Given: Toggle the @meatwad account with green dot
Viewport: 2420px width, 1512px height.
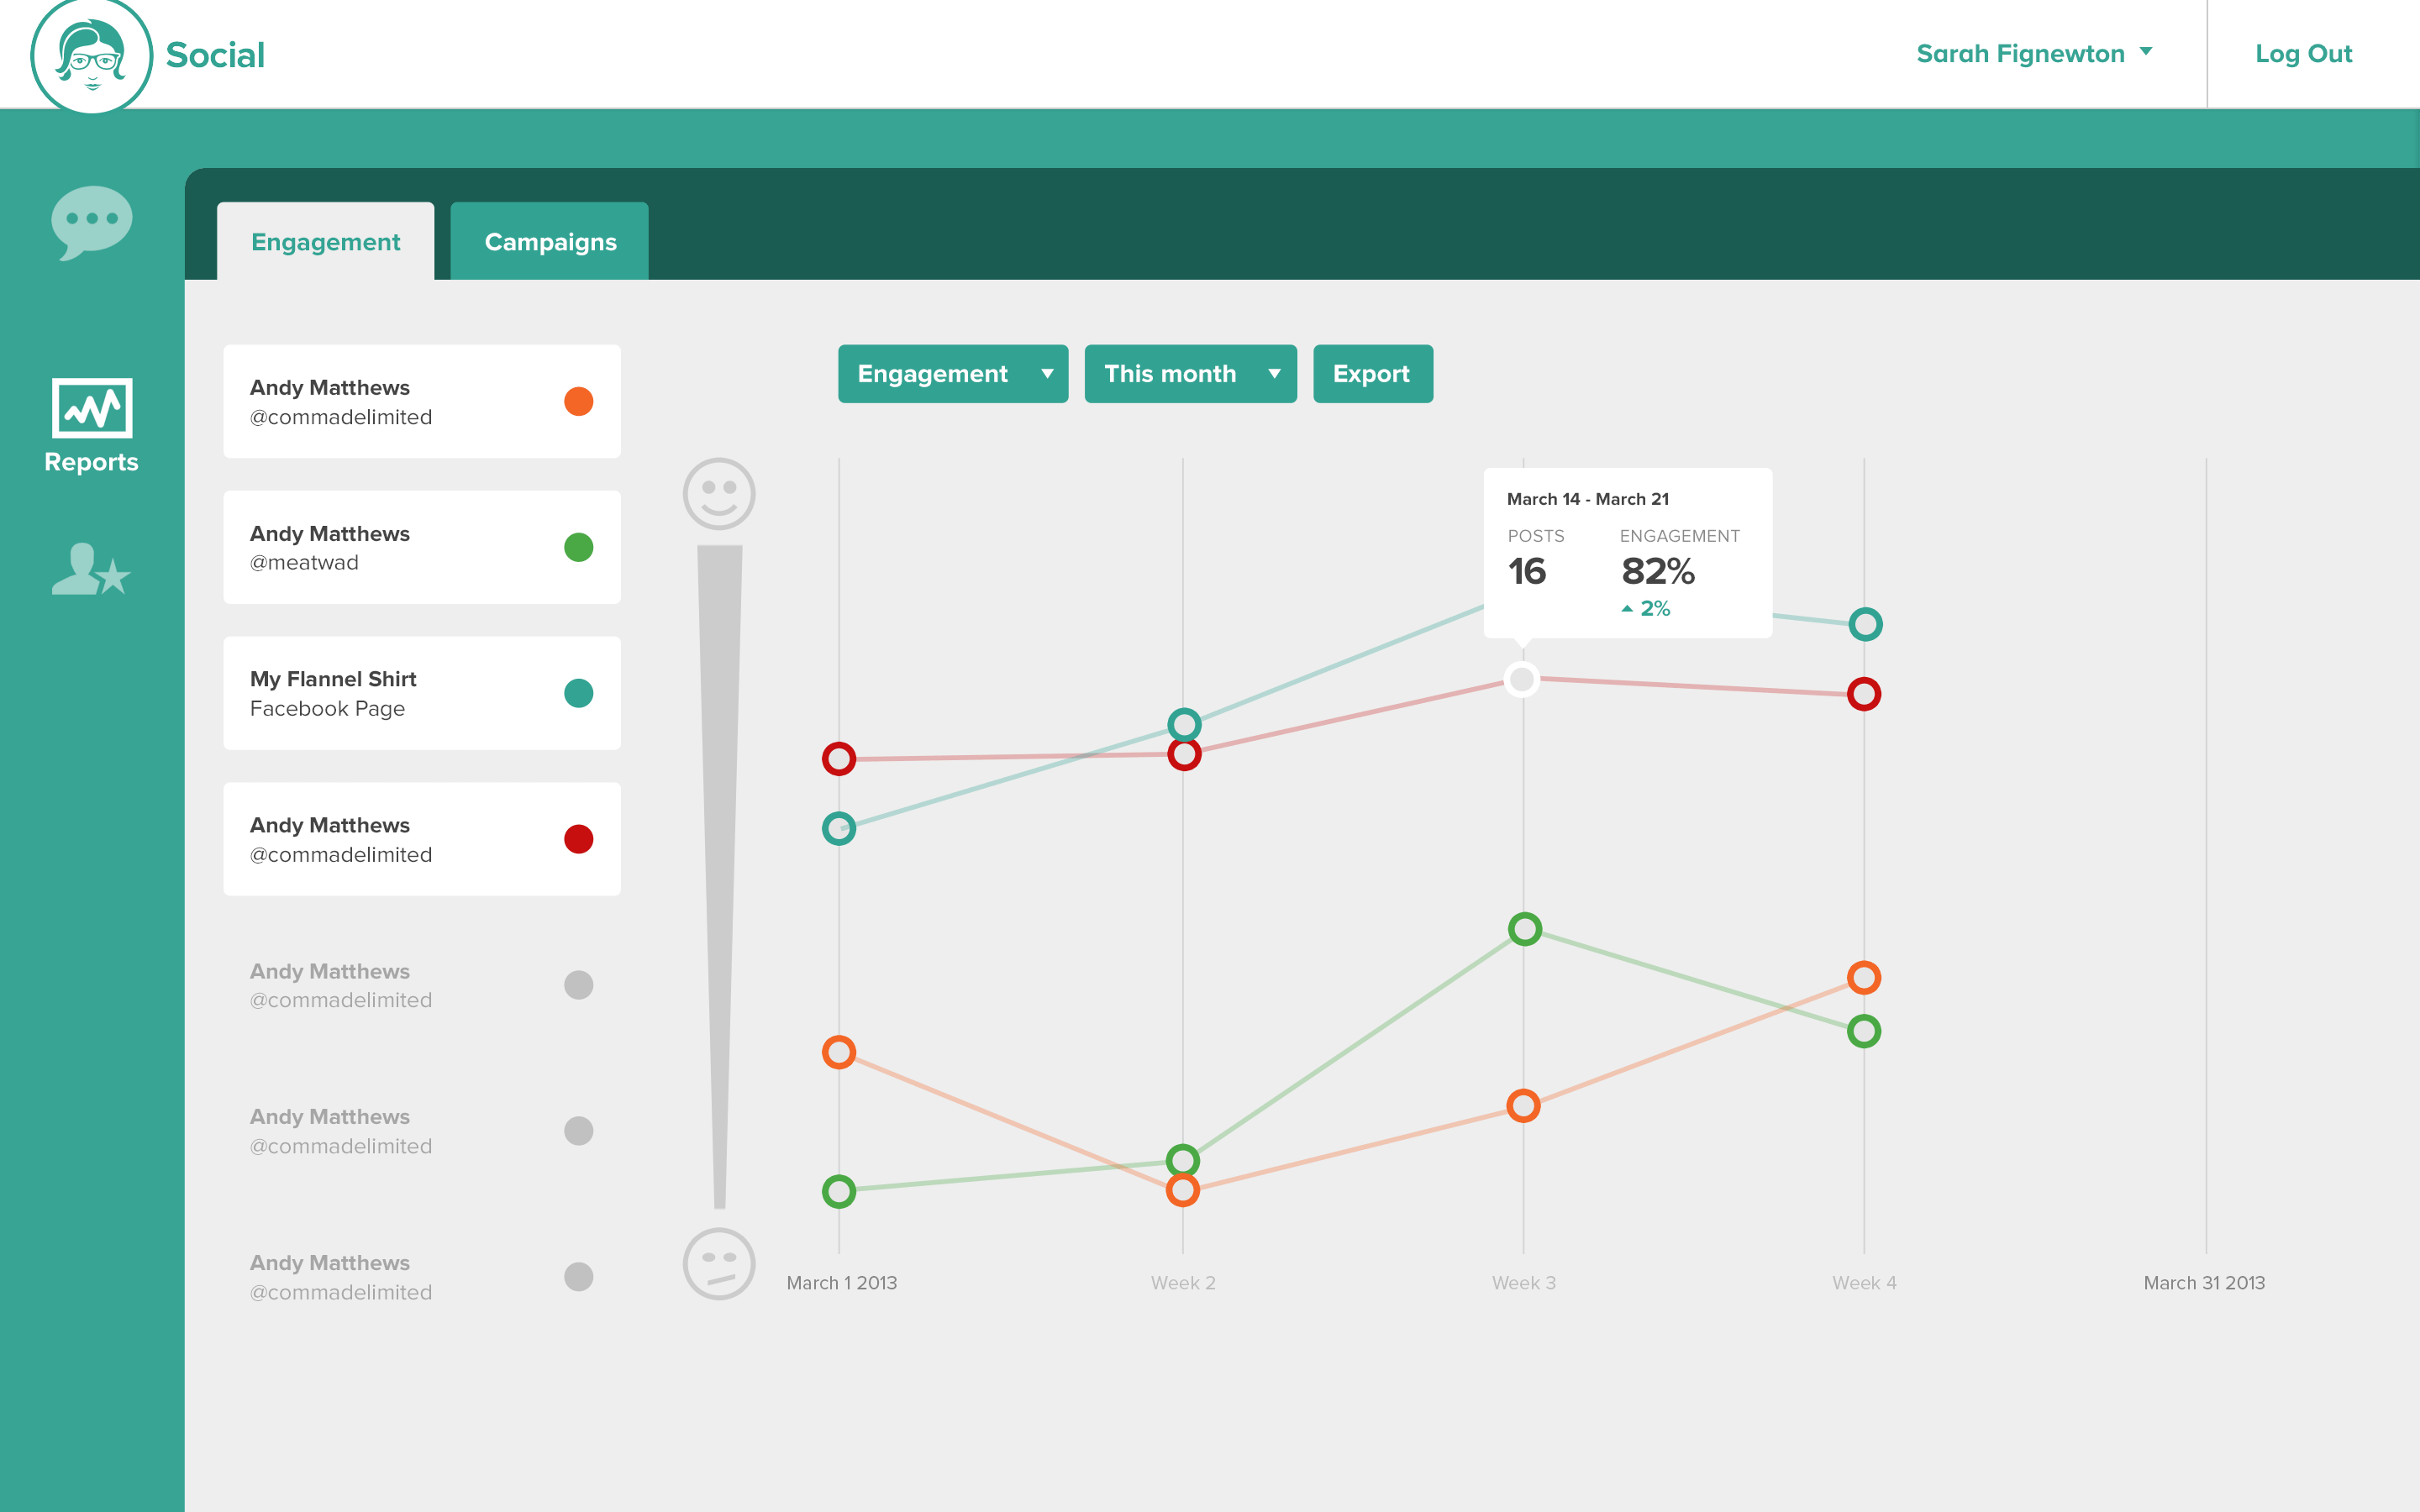Looking at the screenshot, I should pyautogui.click(x=421, y=547).
